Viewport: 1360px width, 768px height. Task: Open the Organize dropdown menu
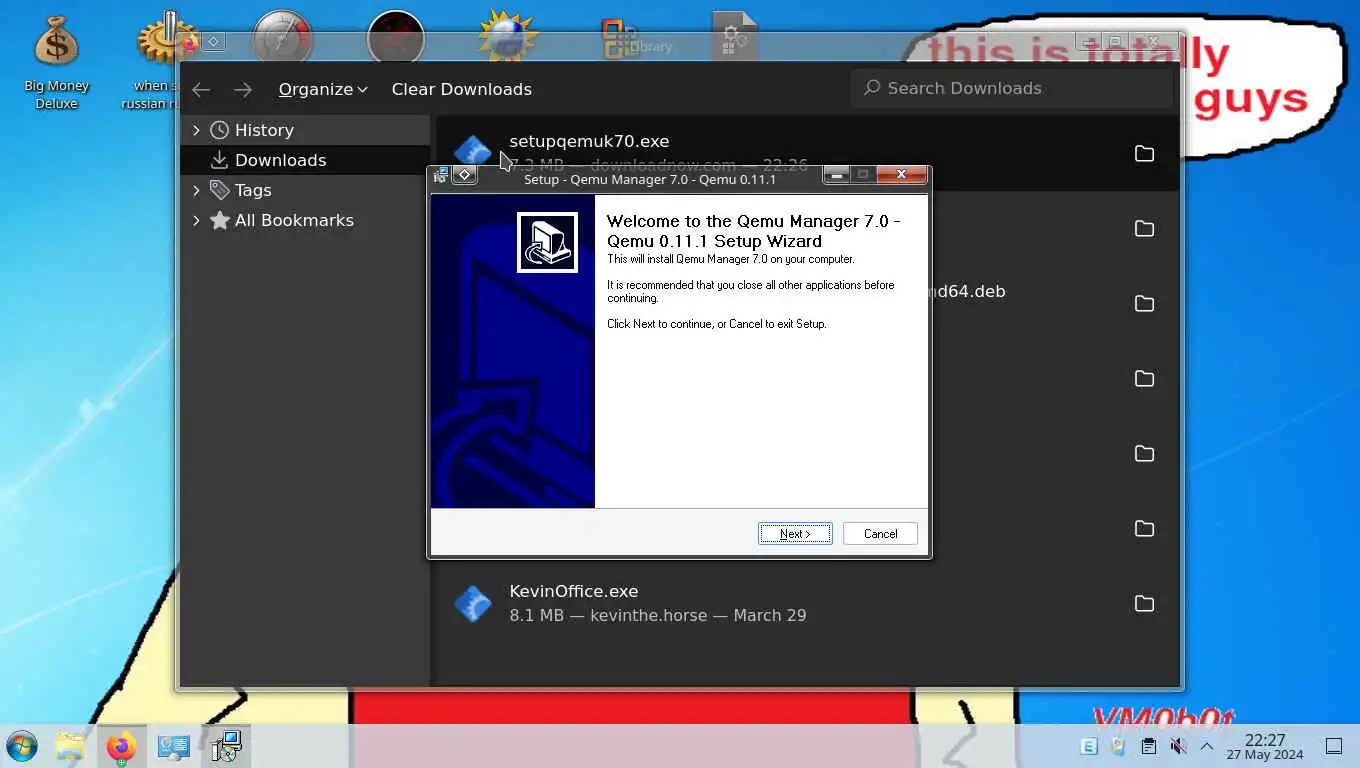point(323,89)
